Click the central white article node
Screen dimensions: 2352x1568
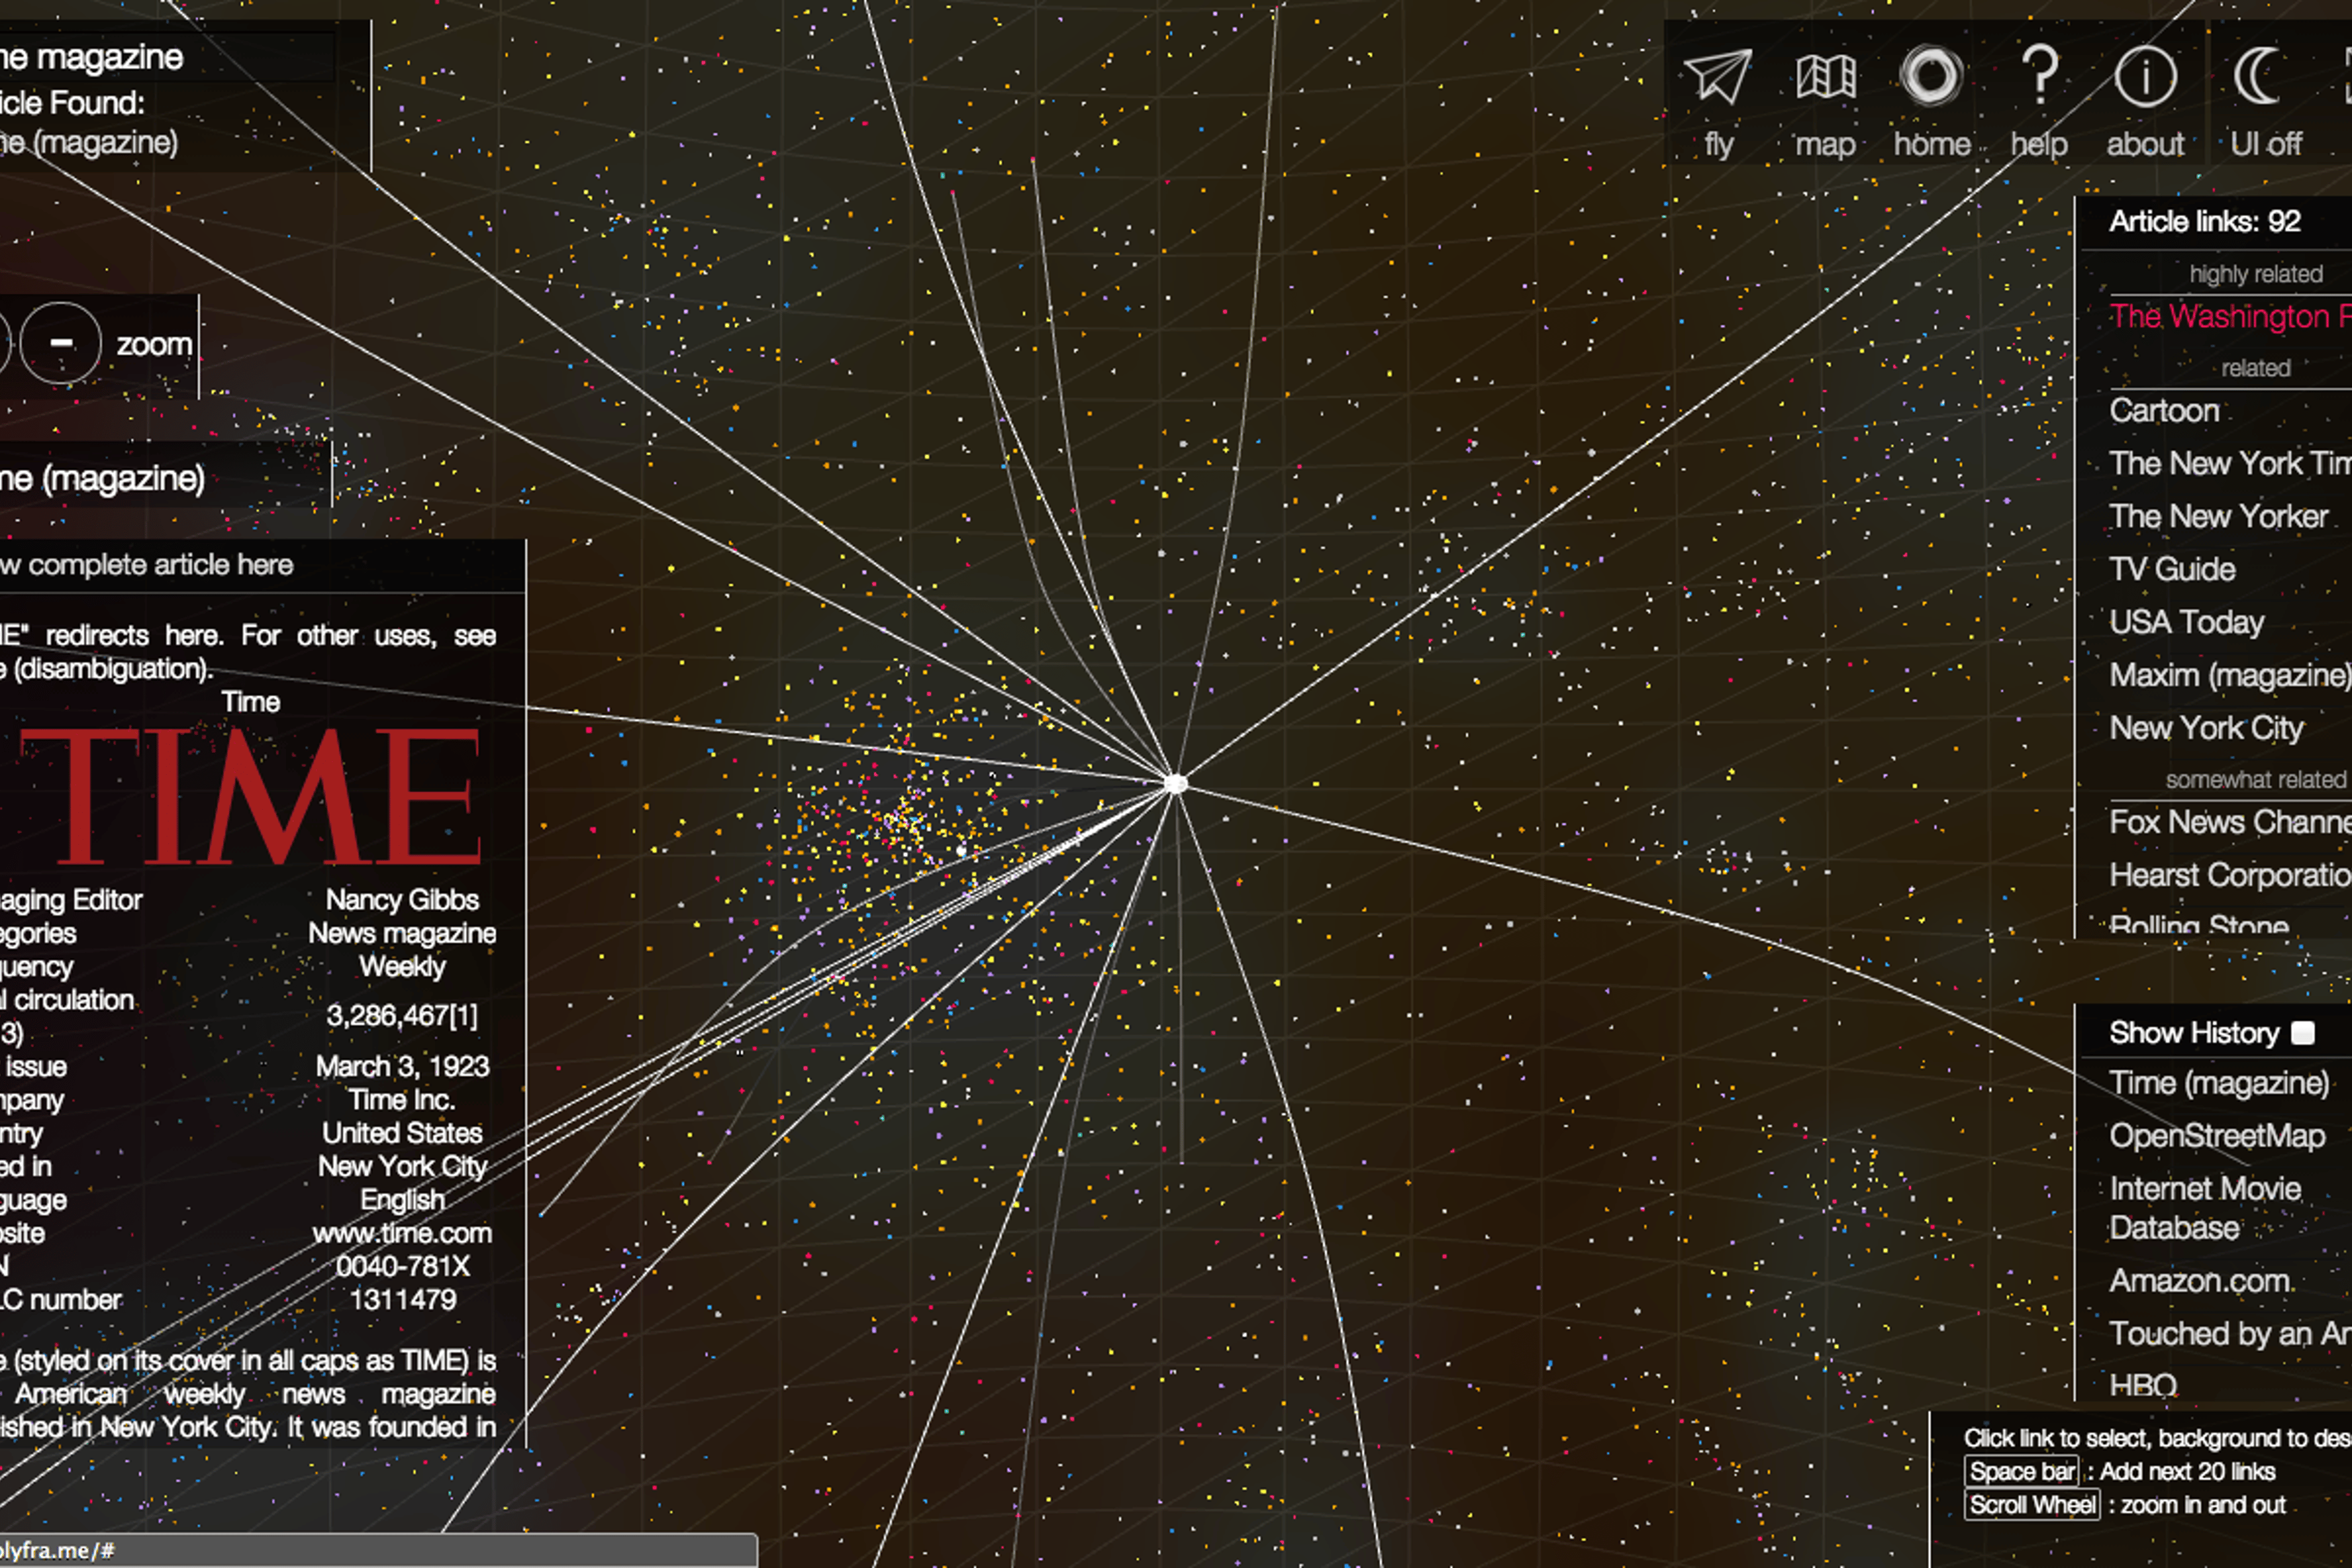(x=1176, y=784)
